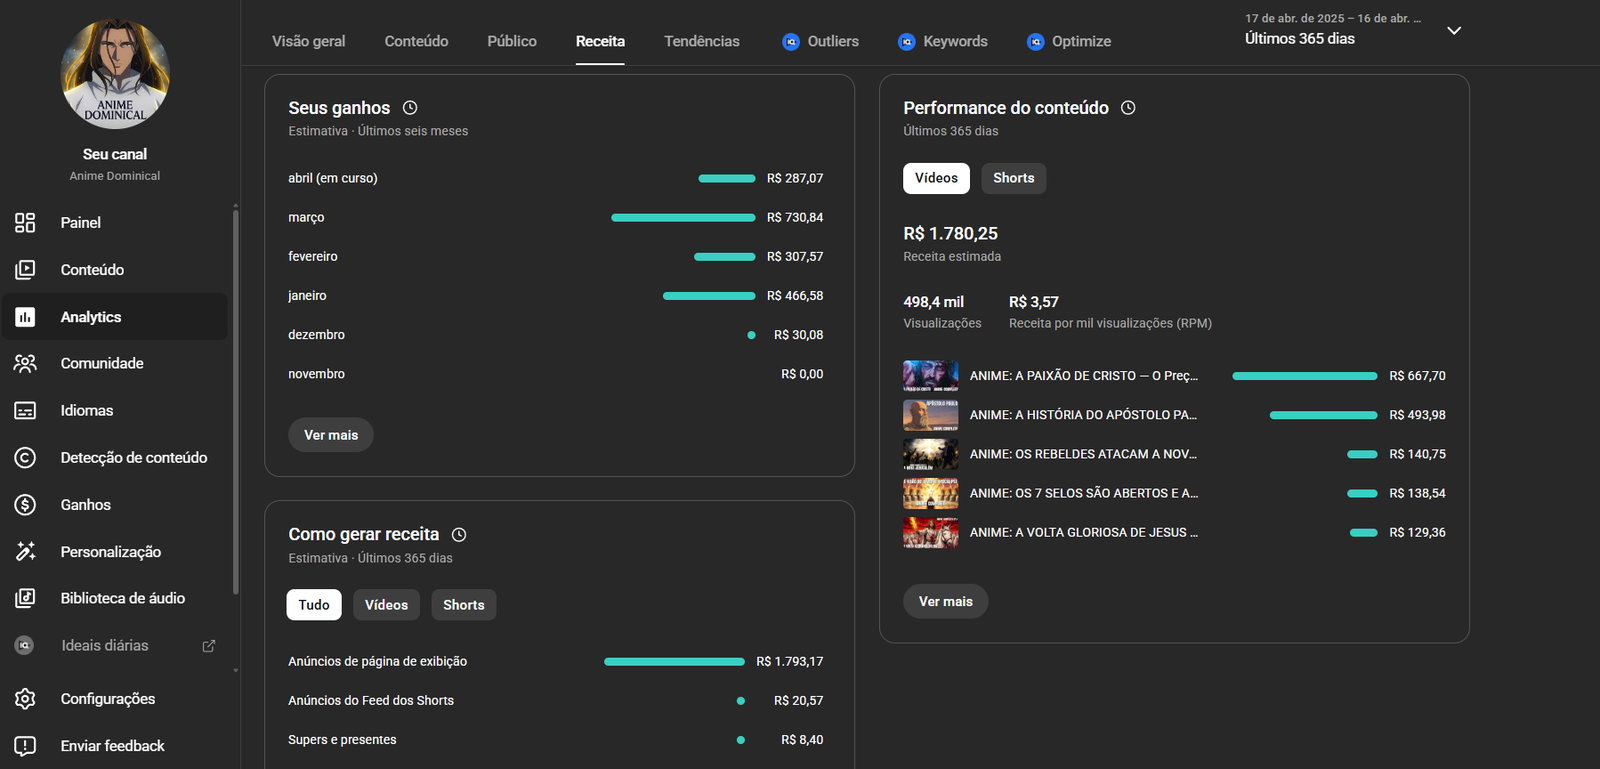Click the março earnings bar
This screenshot has width=1600, height=769.
tap(683, 217)
